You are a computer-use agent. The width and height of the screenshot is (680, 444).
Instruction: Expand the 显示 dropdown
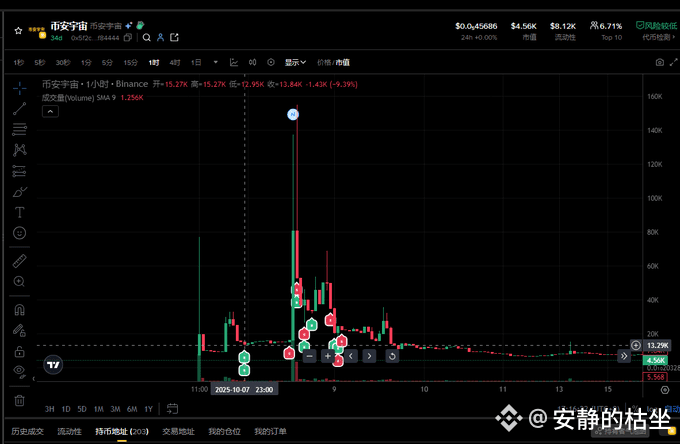point(295,62)
